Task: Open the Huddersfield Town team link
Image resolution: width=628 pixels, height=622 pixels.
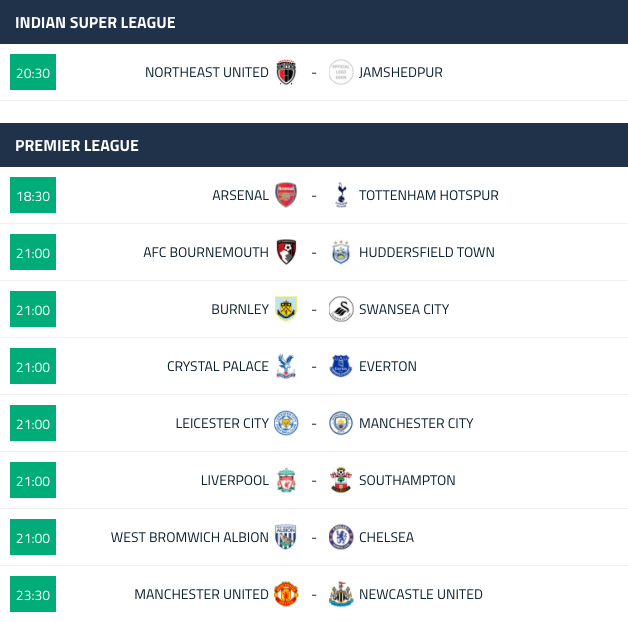Action: pos(427,252)
